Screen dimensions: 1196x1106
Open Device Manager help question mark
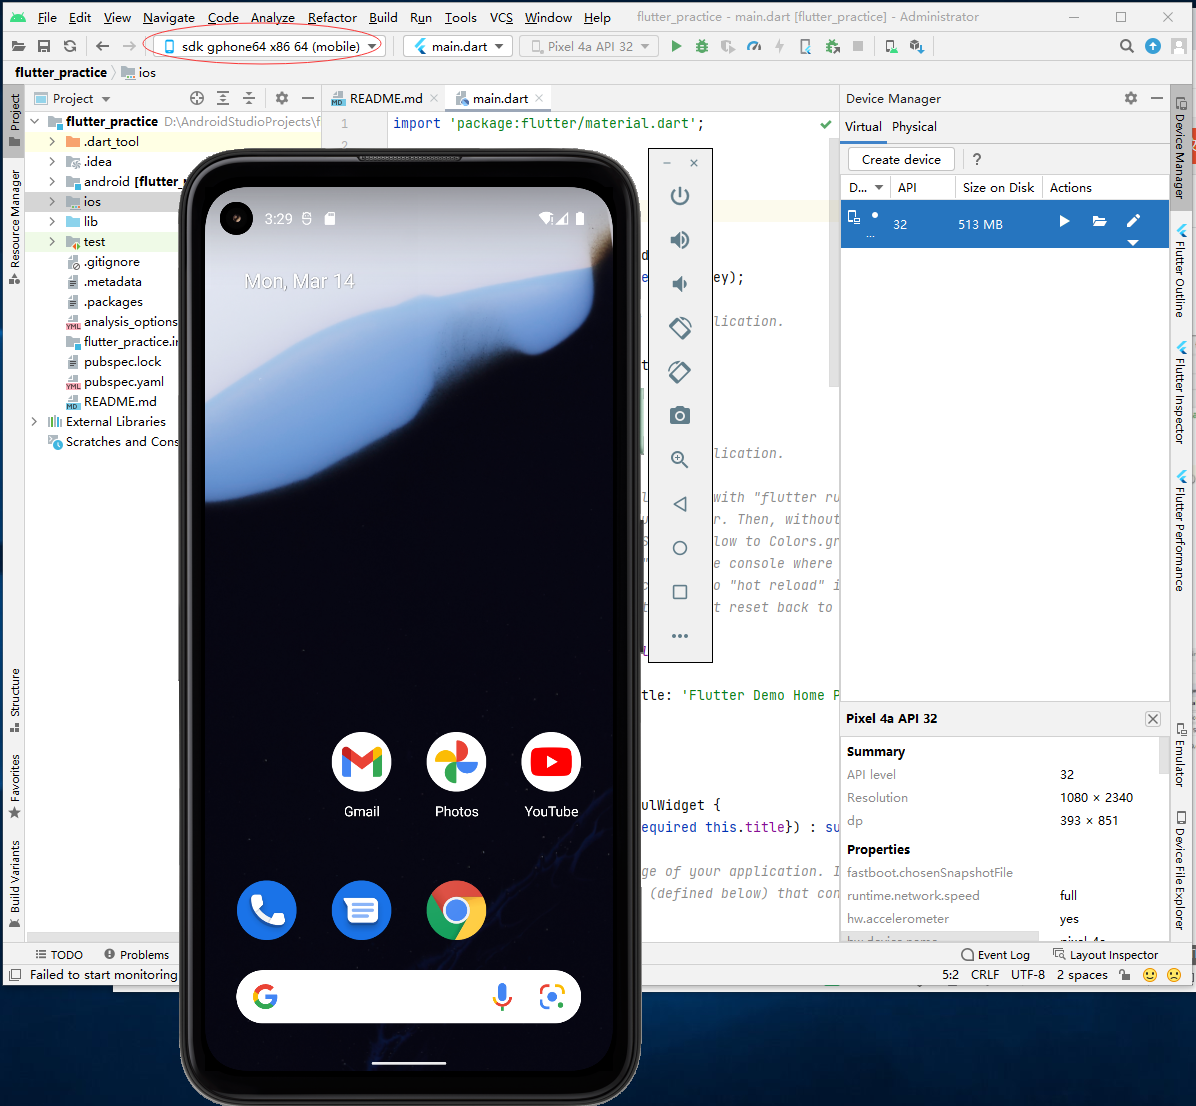click(x=977, y=159)
